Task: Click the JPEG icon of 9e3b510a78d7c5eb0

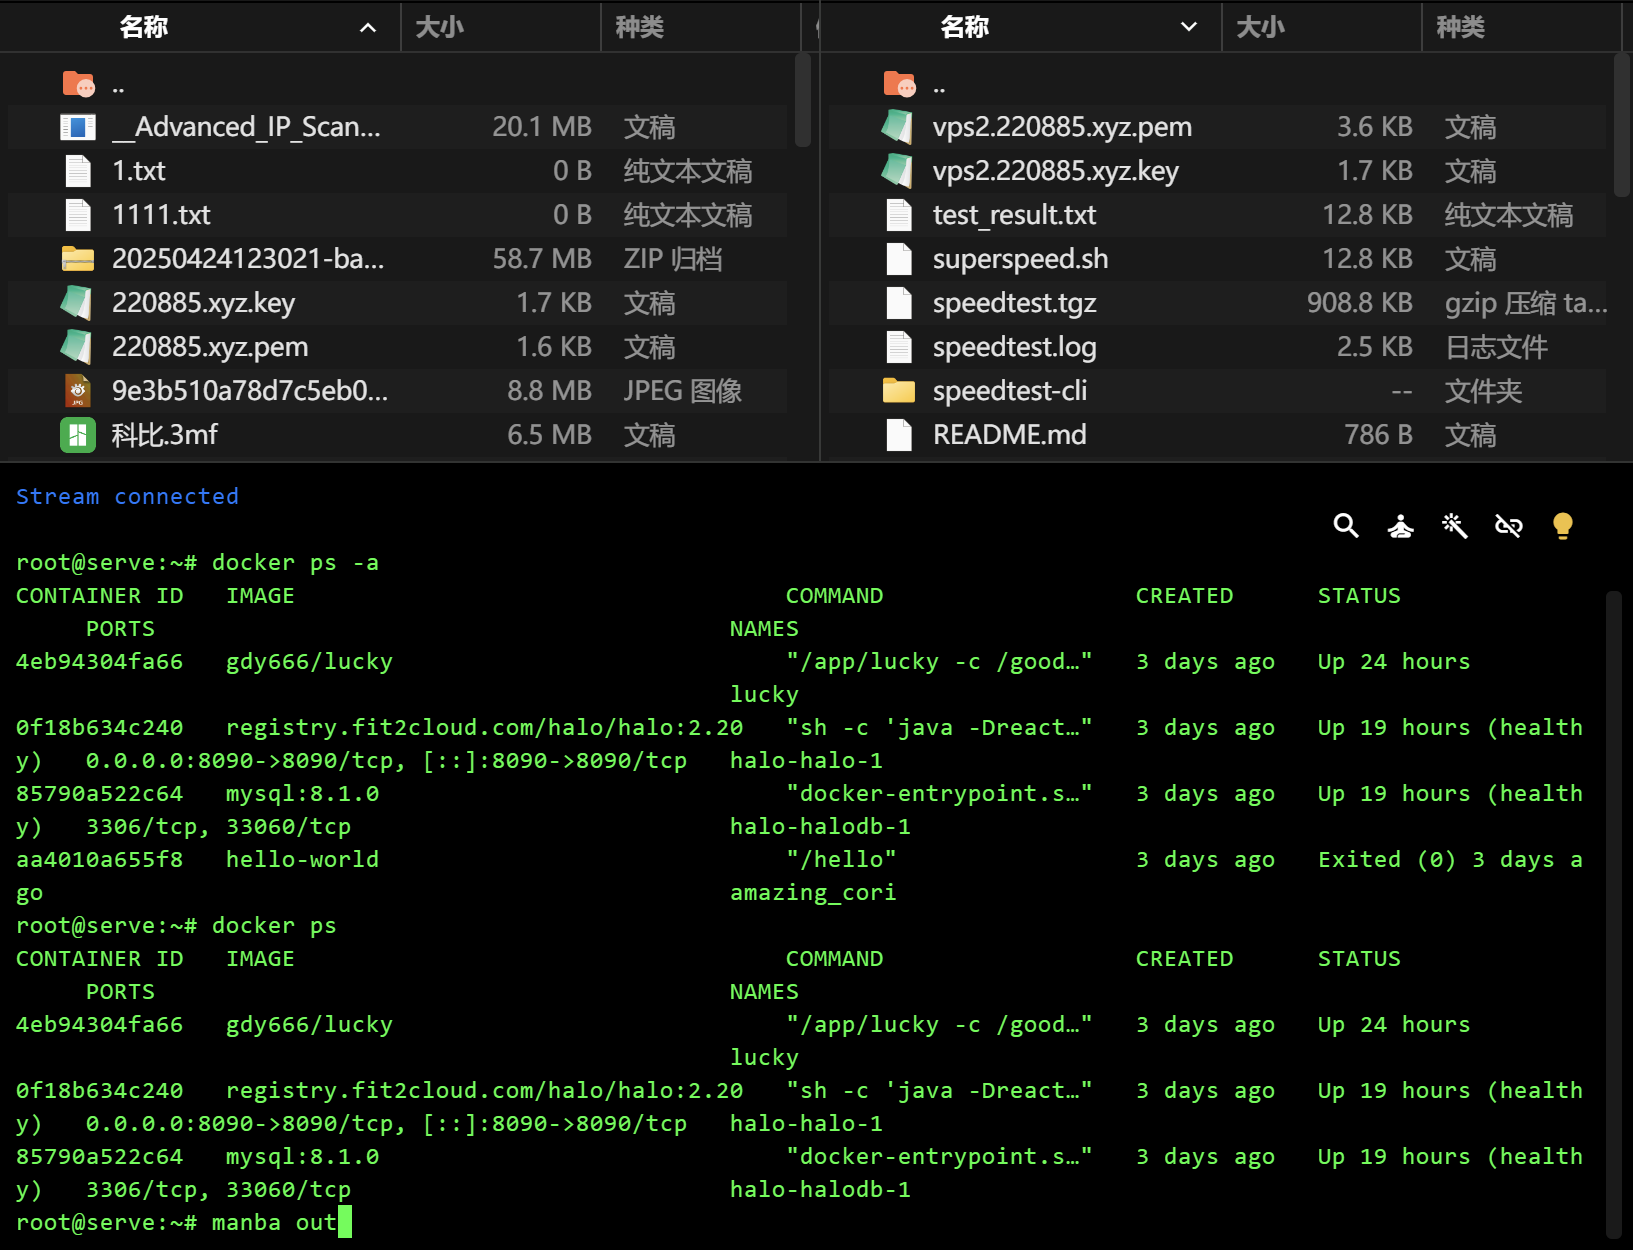Action: [x=78, y=391]
